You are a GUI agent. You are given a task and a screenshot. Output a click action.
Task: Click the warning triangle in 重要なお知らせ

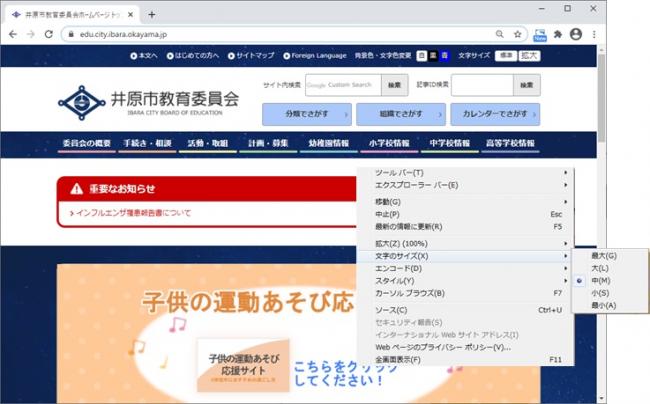(x=76, y=189)
